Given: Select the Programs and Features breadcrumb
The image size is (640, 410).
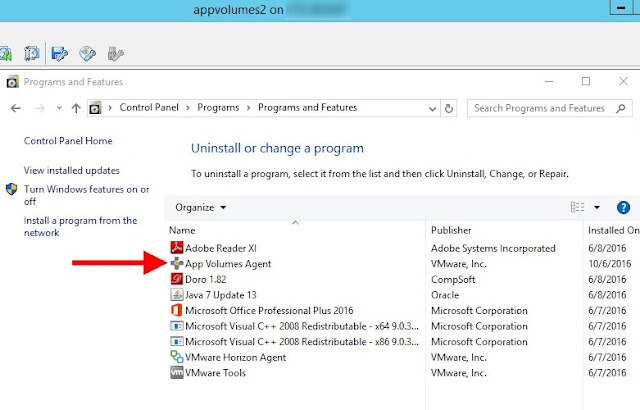Looking at the screenshot, I should click(x=307, y=107).
